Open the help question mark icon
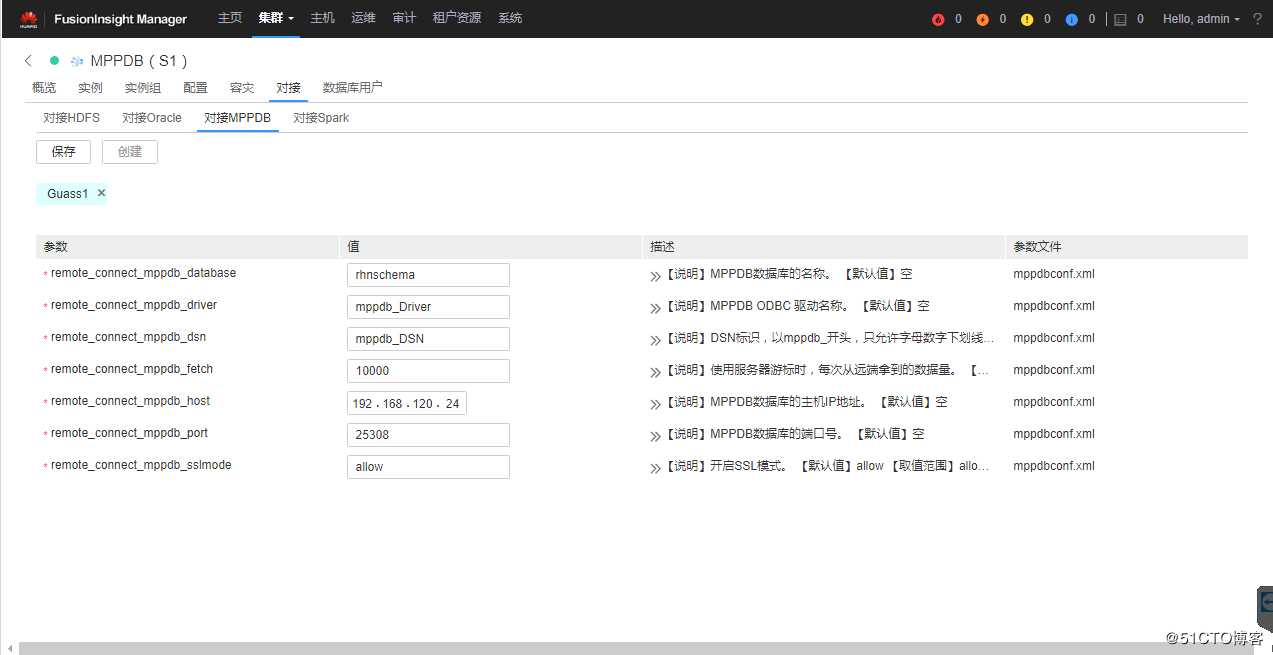 tap(1257, 19)
